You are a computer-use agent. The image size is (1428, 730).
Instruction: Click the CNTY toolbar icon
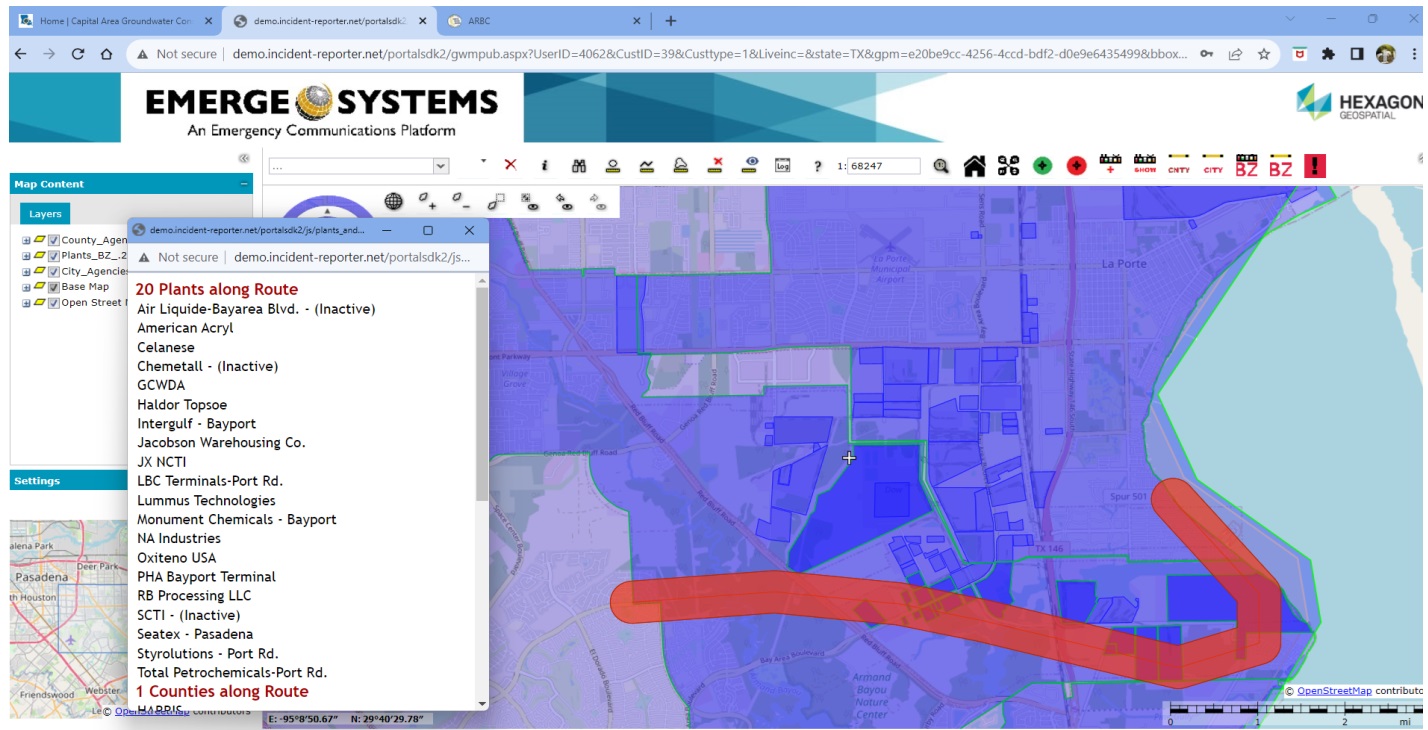1179,165
